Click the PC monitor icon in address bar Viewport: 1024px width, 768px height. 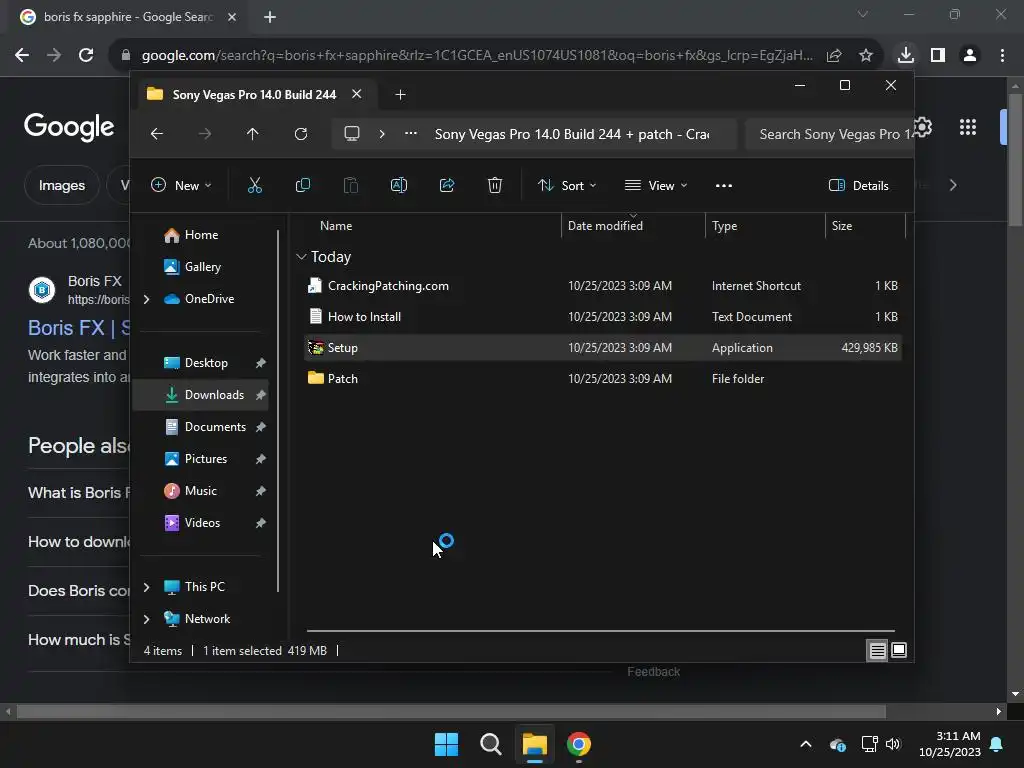[352, 134]
